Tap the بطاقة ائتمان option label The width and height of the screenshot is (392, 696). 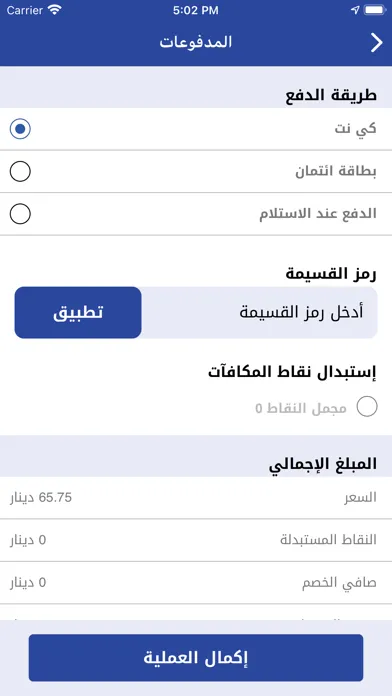(x=336, y=172)
